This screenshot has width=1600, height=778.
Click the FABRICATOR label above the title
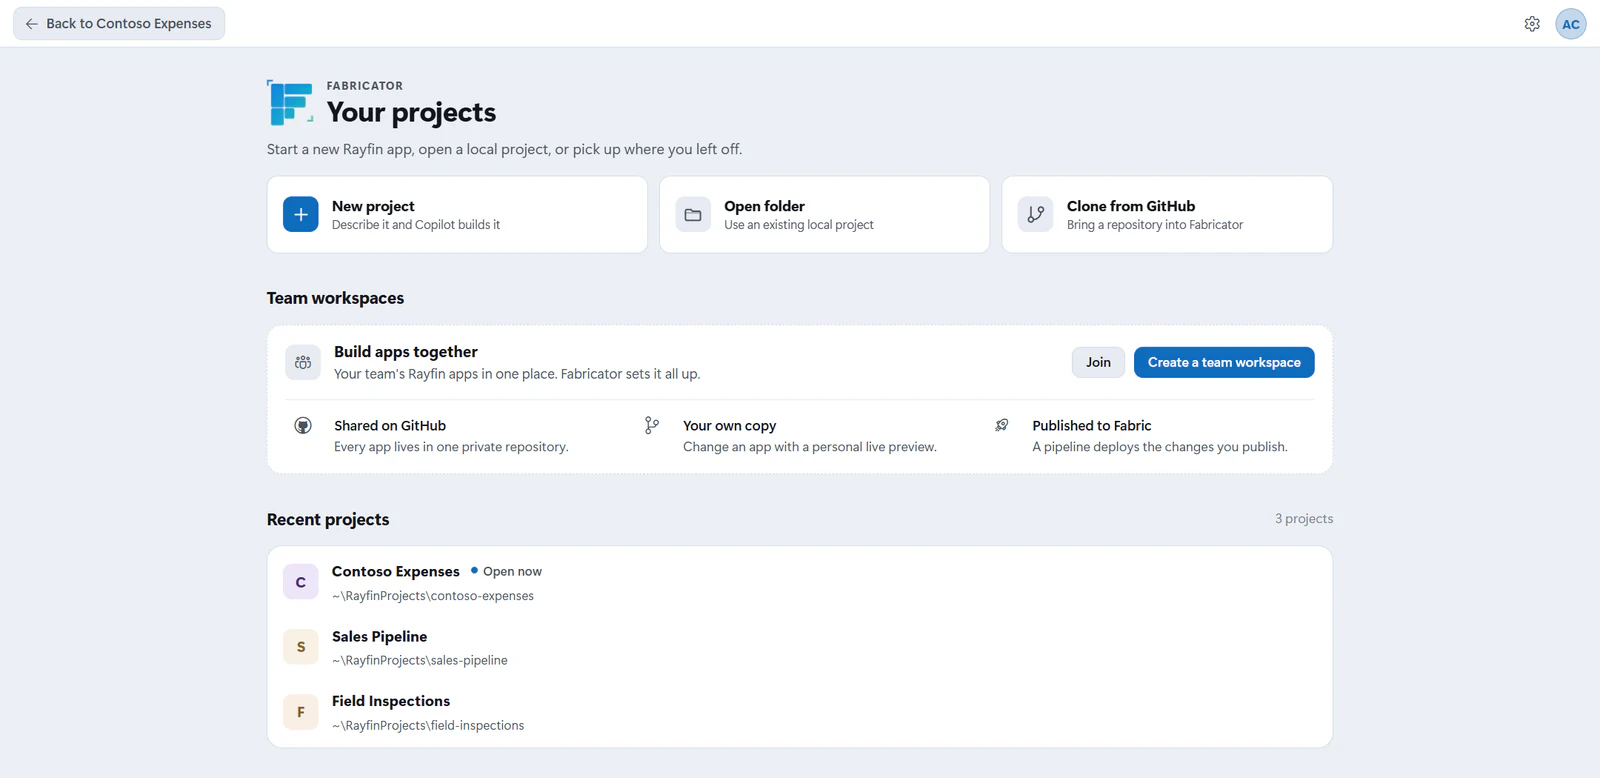pyautogui.click(x=365, y=86)
